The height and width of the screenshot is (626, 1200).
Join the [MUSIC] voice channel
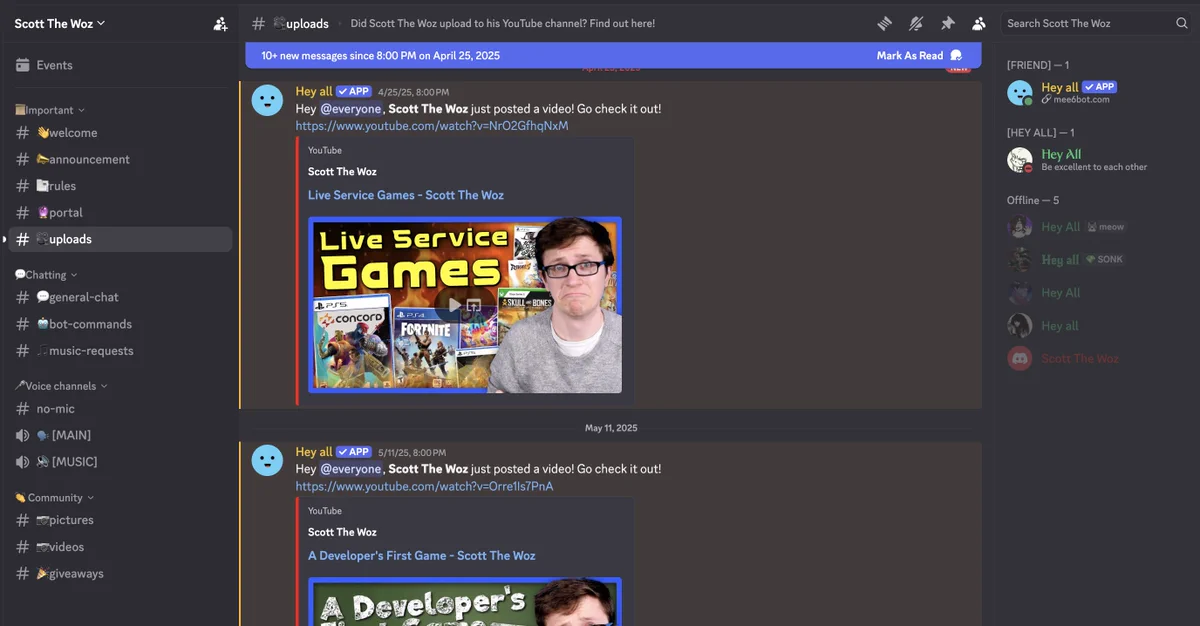(120, 462)
